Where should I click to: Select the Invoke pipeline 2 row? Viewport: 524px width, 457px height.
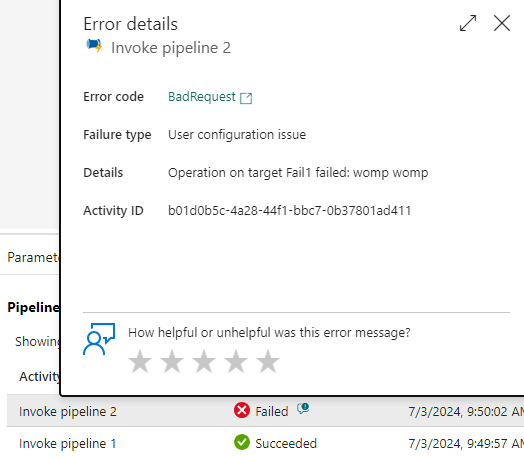(265, 411)
